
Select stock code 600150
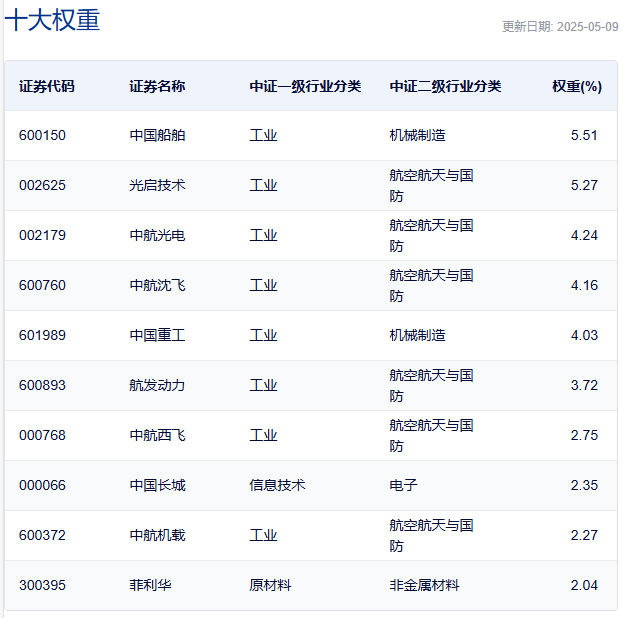point(43,135)
